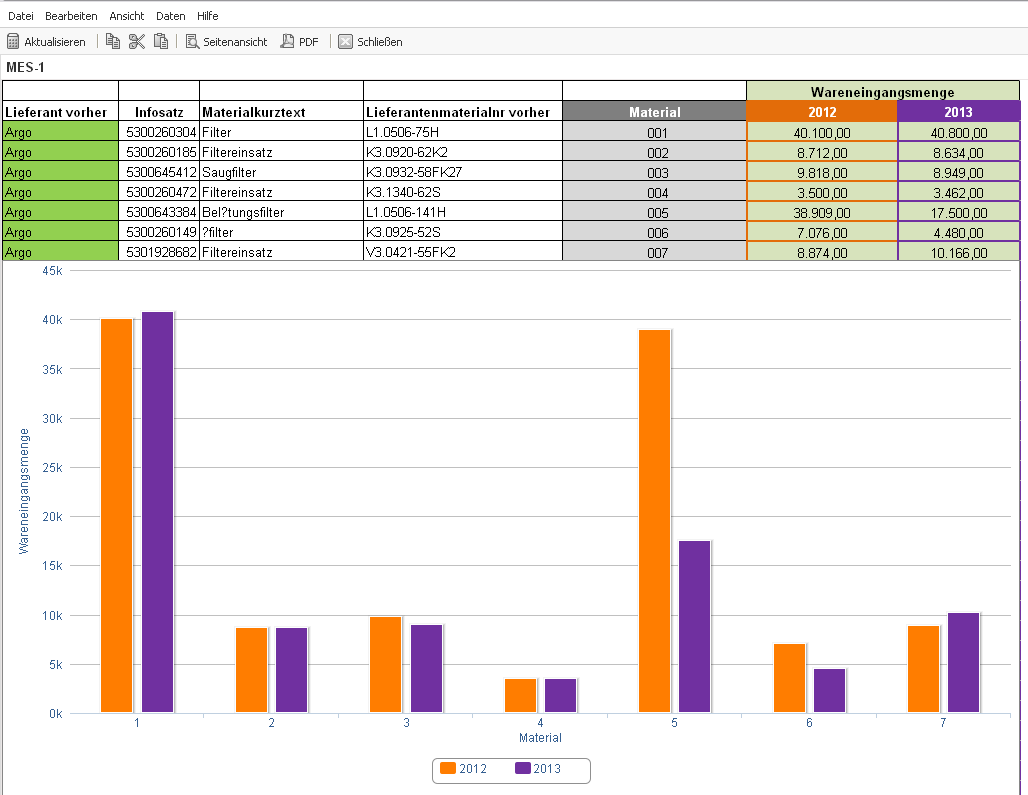Click supplier number K3.1340-62S

tap(403, 192)
